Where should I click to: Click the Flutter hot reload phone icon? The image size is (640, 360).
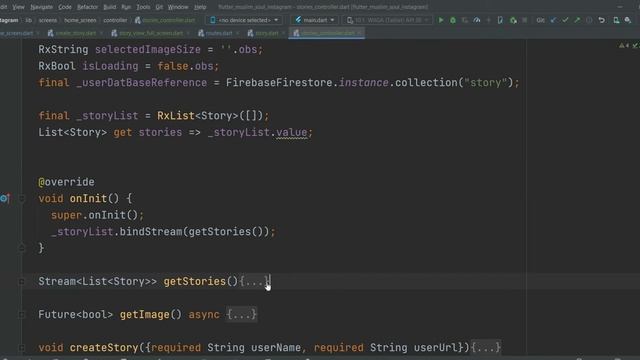pyautogui.click(x=500, y=20)
